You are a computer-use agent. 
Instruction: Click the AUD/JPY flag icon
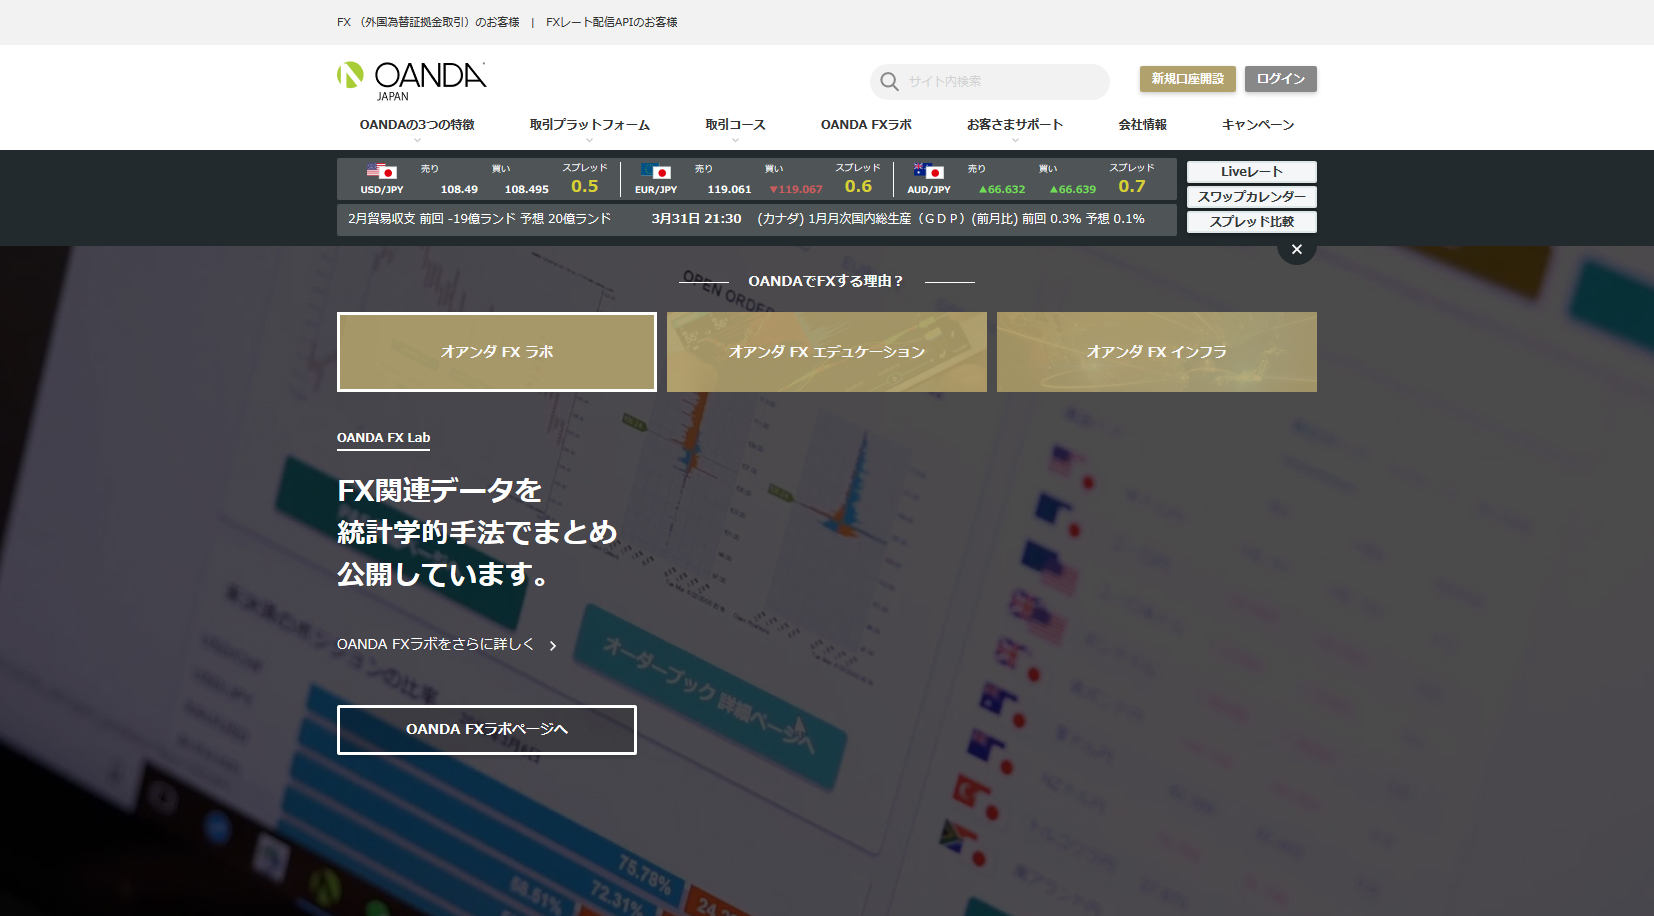pos(929,171)
